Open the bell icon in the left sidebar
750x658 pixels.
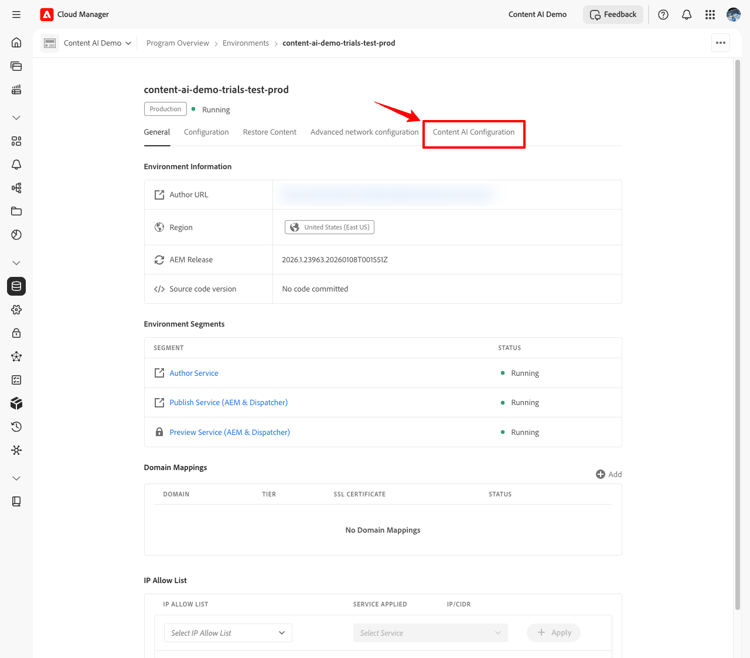(16, 164)
